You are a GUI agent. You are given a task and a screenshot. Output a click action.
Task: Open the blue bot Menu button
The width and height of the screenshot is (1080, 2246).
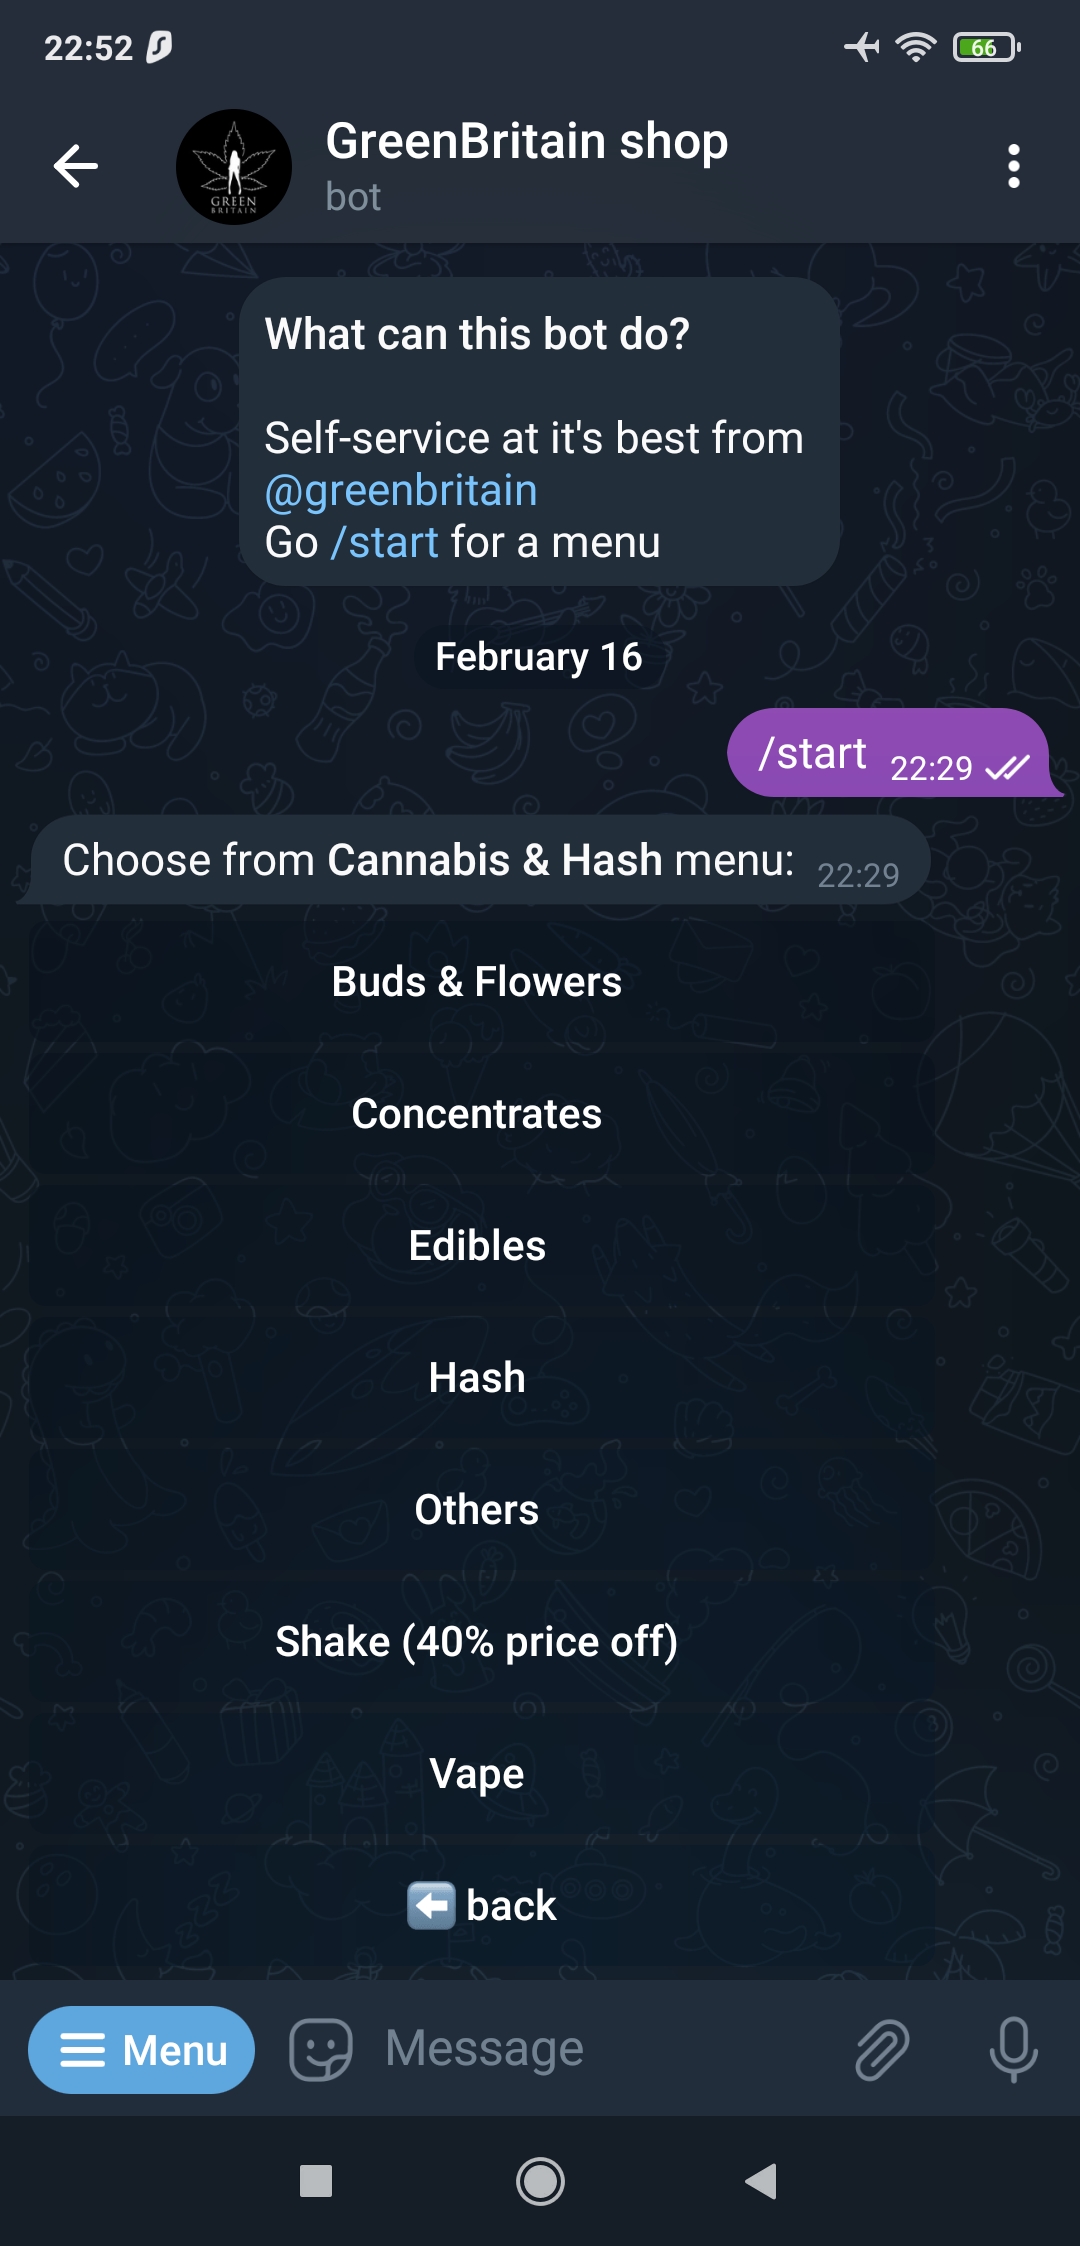click(141, 2050)
